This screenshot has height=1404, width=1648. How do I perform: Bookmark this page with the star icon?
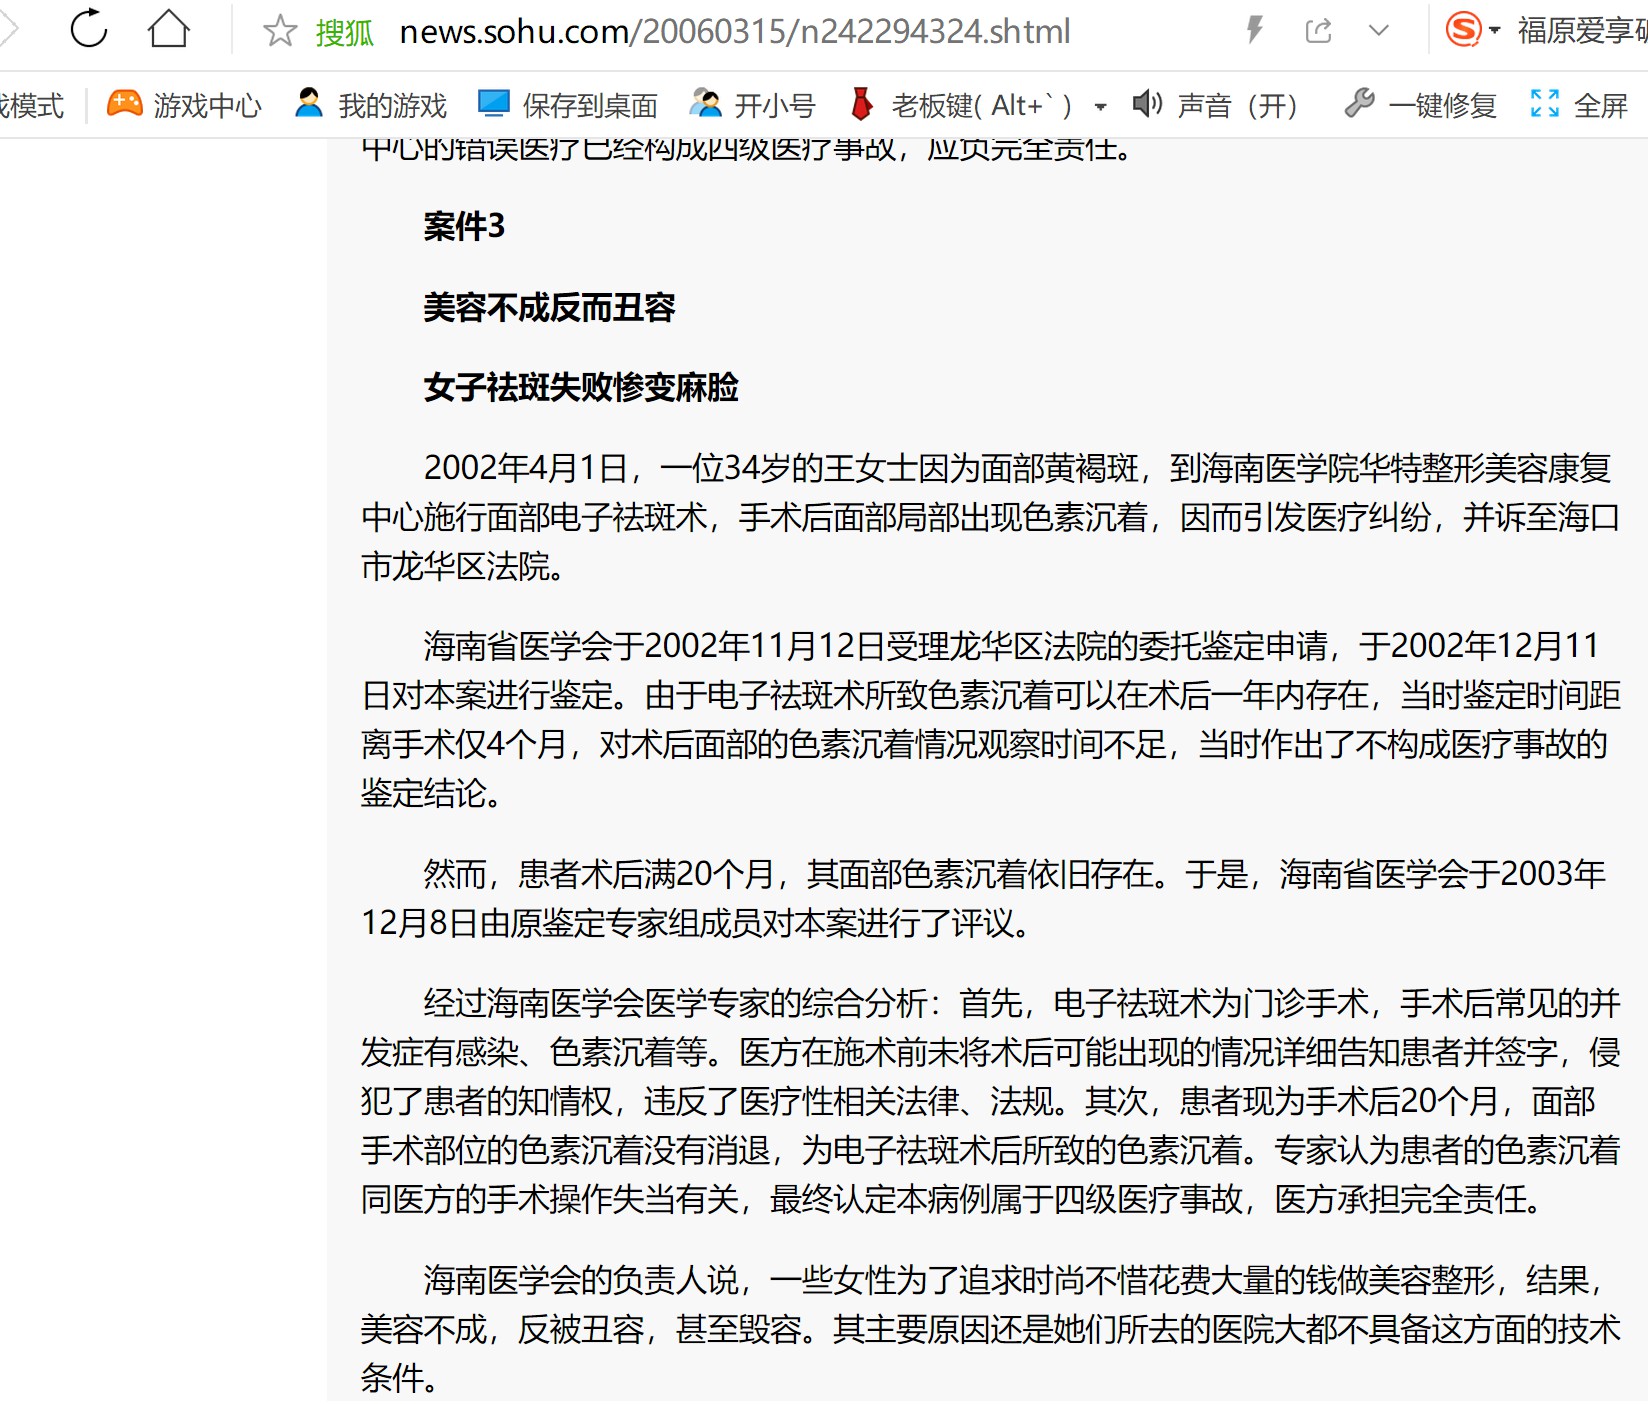280,31
